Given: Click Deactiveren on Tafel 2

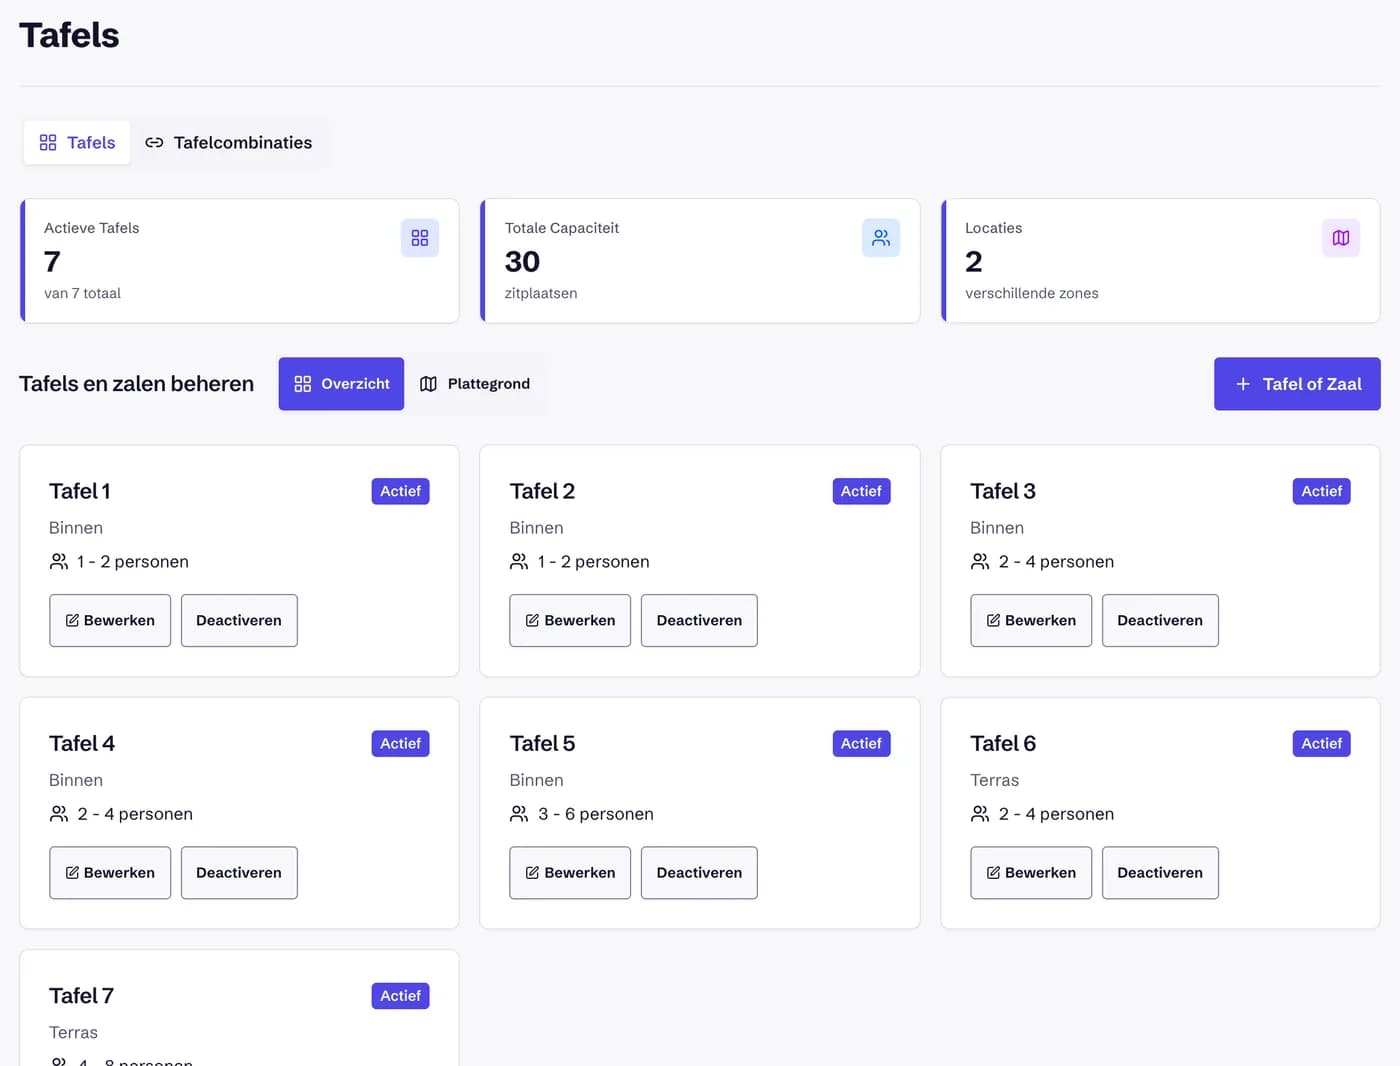Looking at the screenshot, I should pyautogui.click(x=699, y=620).
